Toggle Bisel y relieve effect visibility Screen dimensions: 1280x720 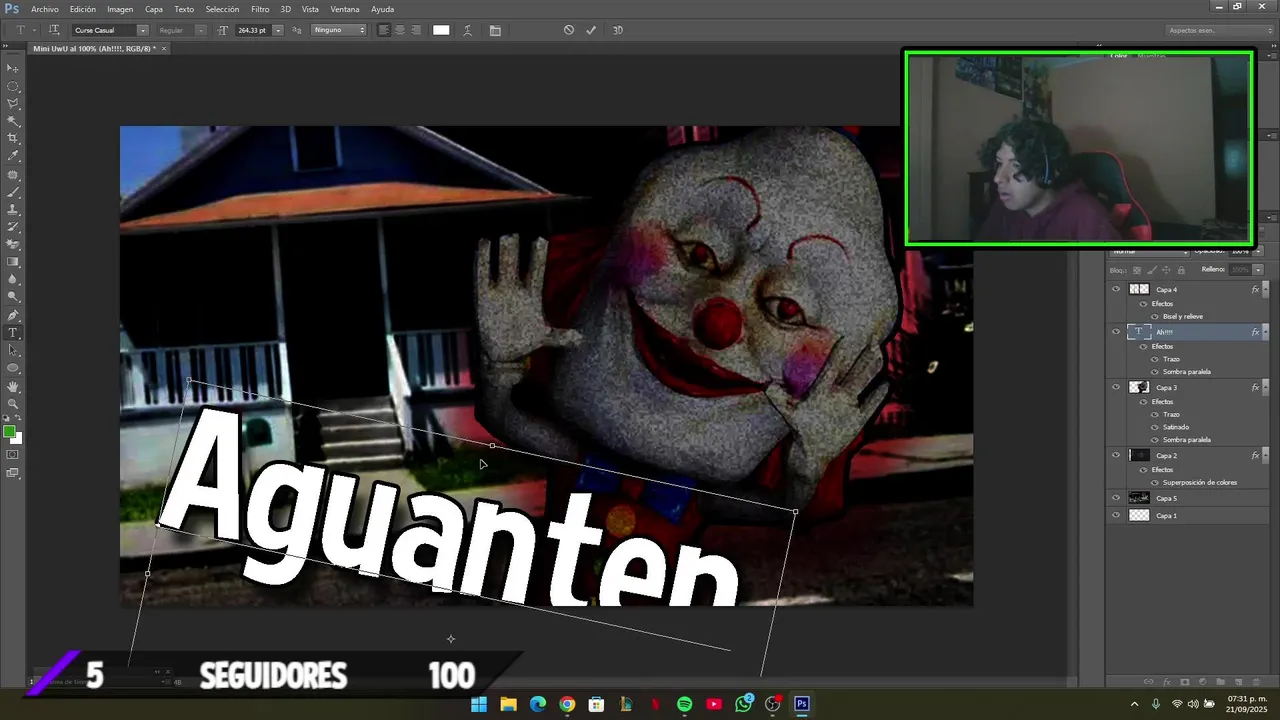coord(1155,316)
